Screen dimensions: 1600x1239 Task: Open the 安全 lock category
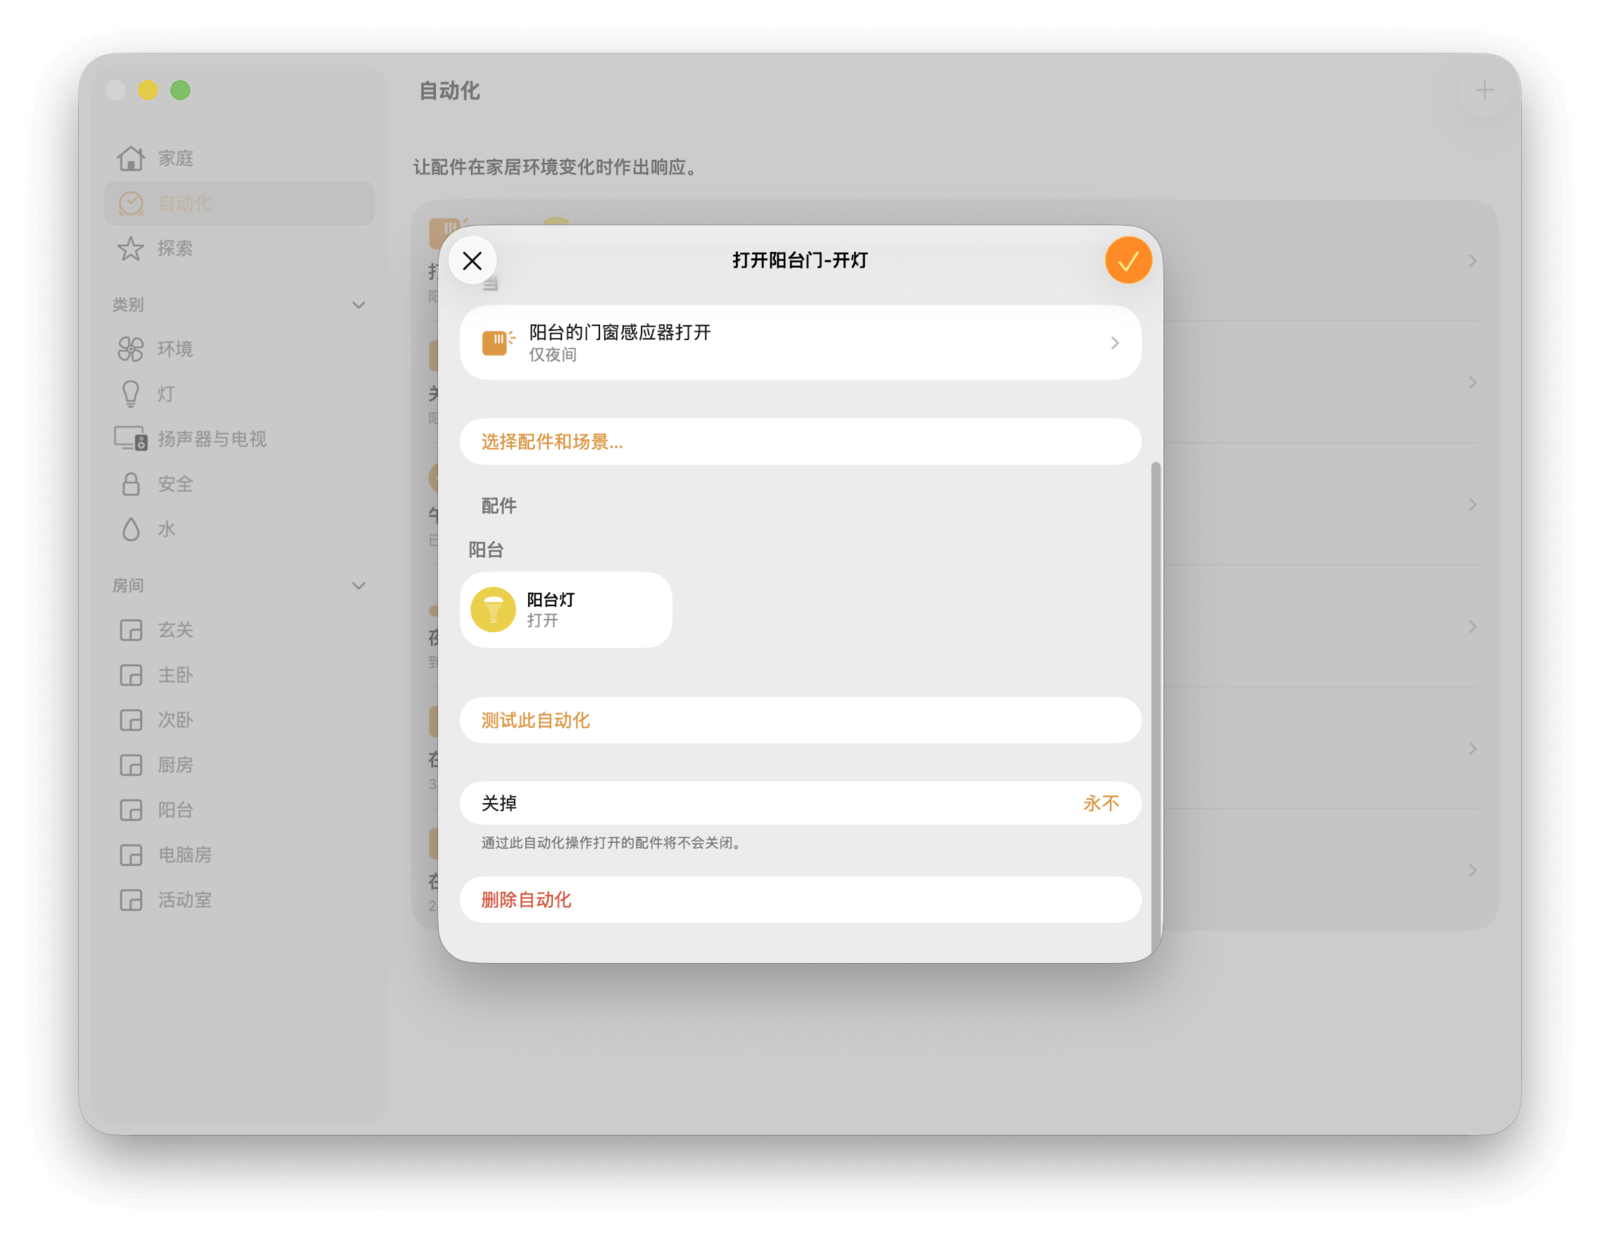click(131, 484)
